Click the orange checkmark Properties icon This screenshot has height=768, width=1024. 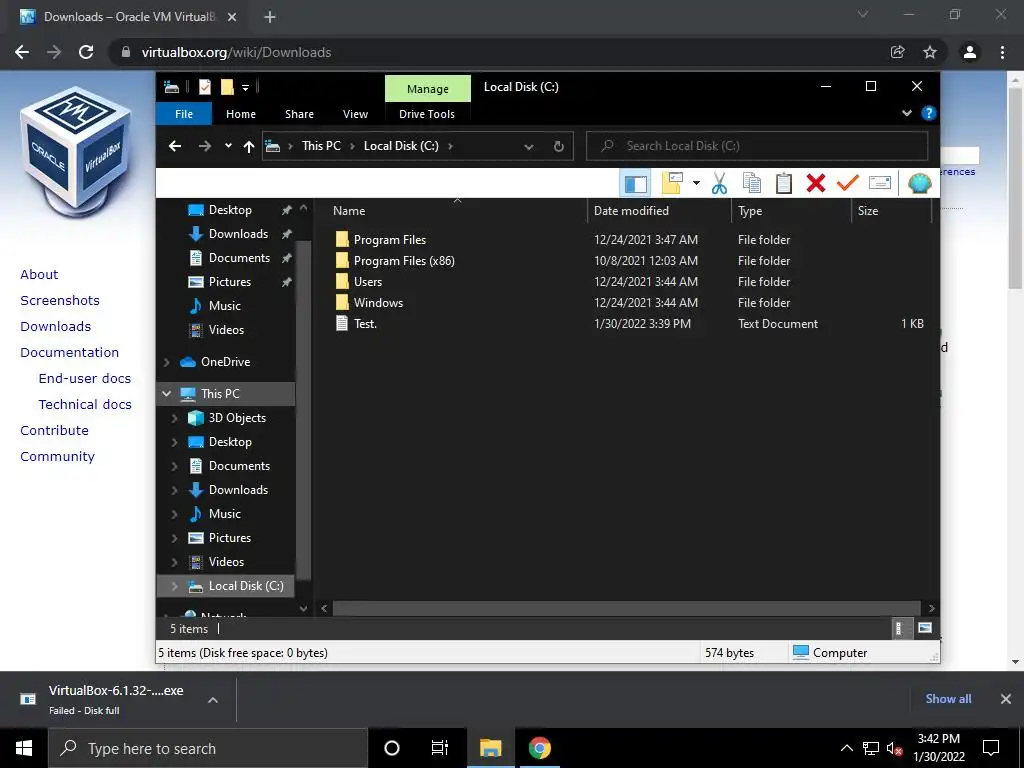point(848,184)
